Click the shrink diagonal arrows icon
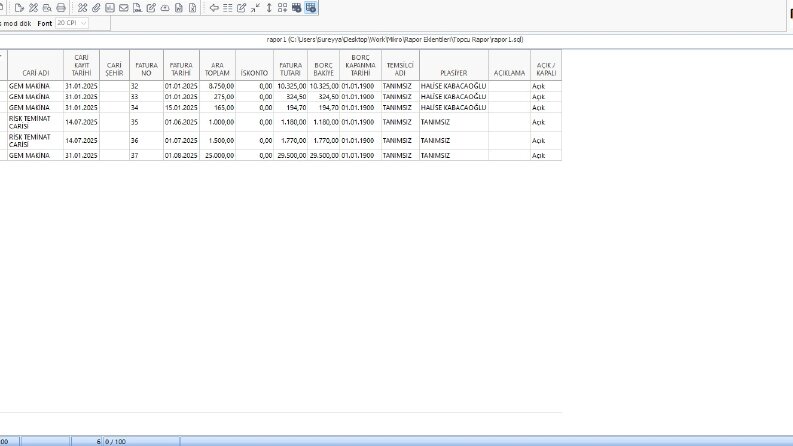The width and height of the screenshot is (793, 446). point(255,8)
